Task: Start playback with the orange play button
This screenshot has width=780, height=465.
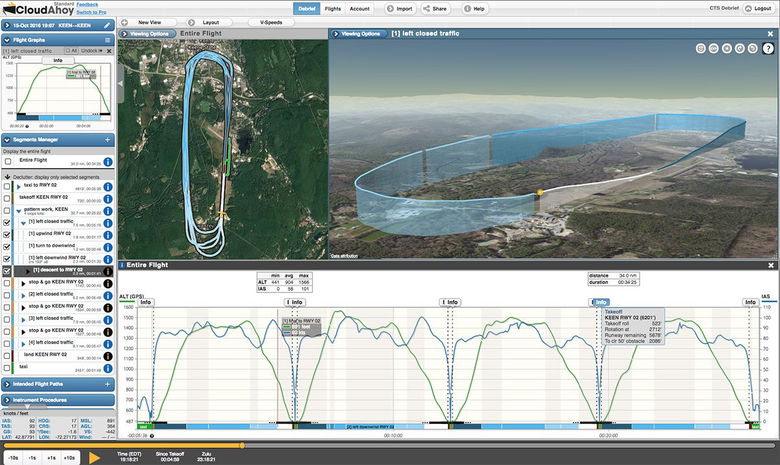Action: [94, 458]
